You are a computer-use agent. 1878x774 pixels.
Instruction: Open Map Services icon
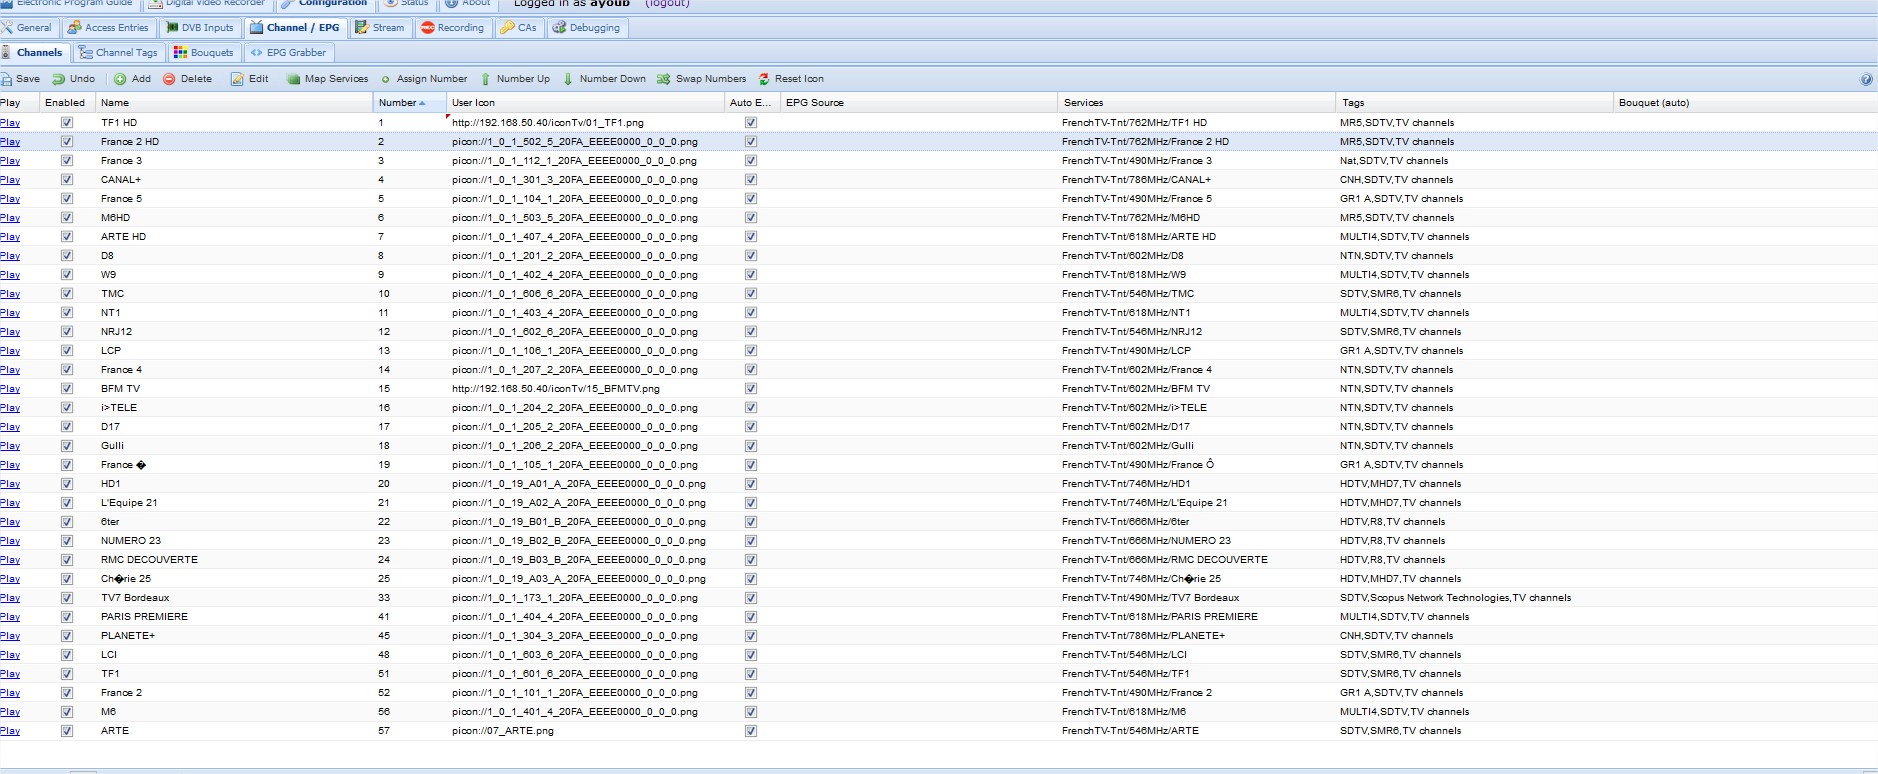pos(294,79)
